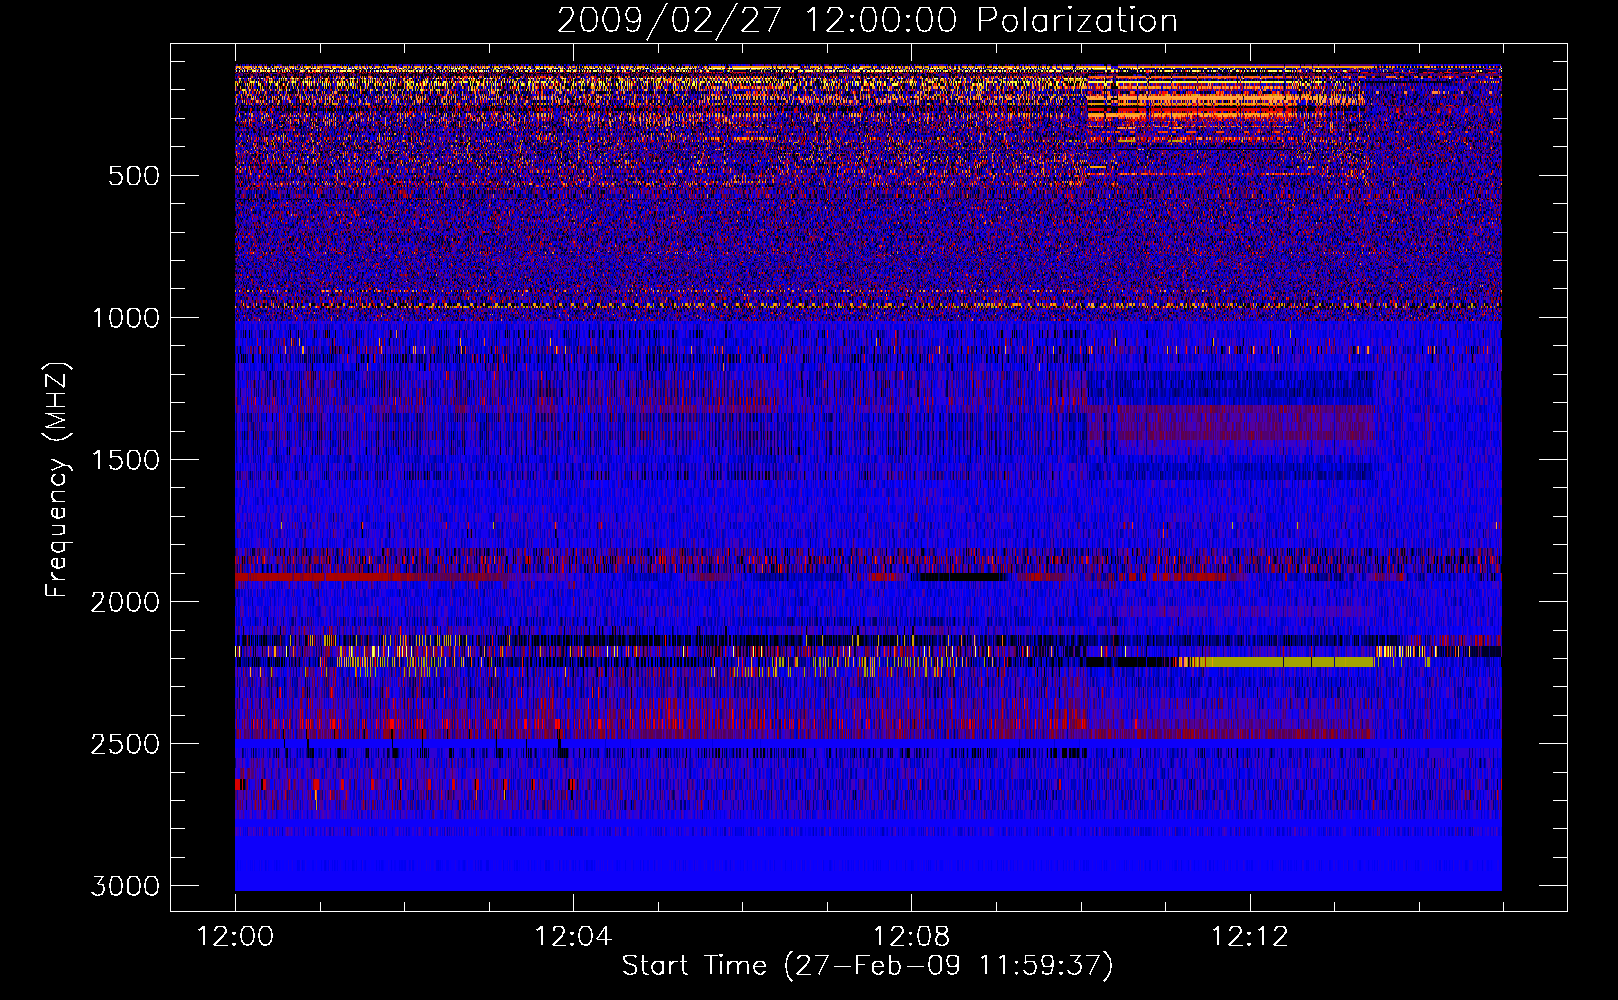Click the plot title '2009/02/27 12:00:00 Polarization'
Screen dimensions: 1618x1000
click(867, 20)
